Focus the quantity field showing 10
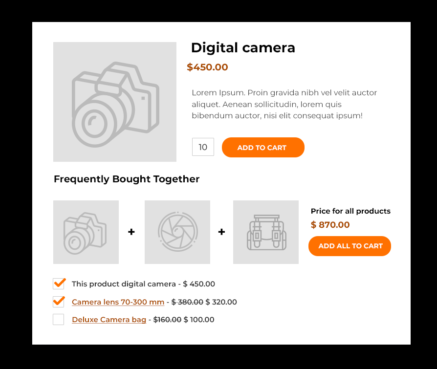 [x=203, y=147]
